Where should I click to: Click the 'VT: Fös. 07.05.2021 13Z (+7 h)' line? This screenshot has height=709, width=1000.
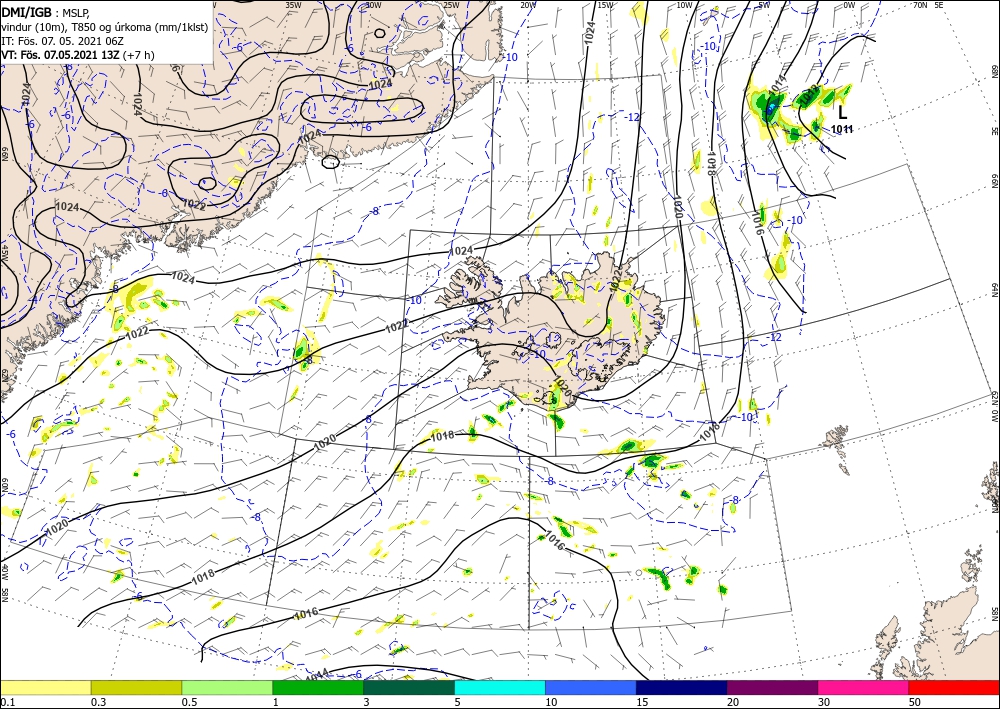tap(78, 54)
